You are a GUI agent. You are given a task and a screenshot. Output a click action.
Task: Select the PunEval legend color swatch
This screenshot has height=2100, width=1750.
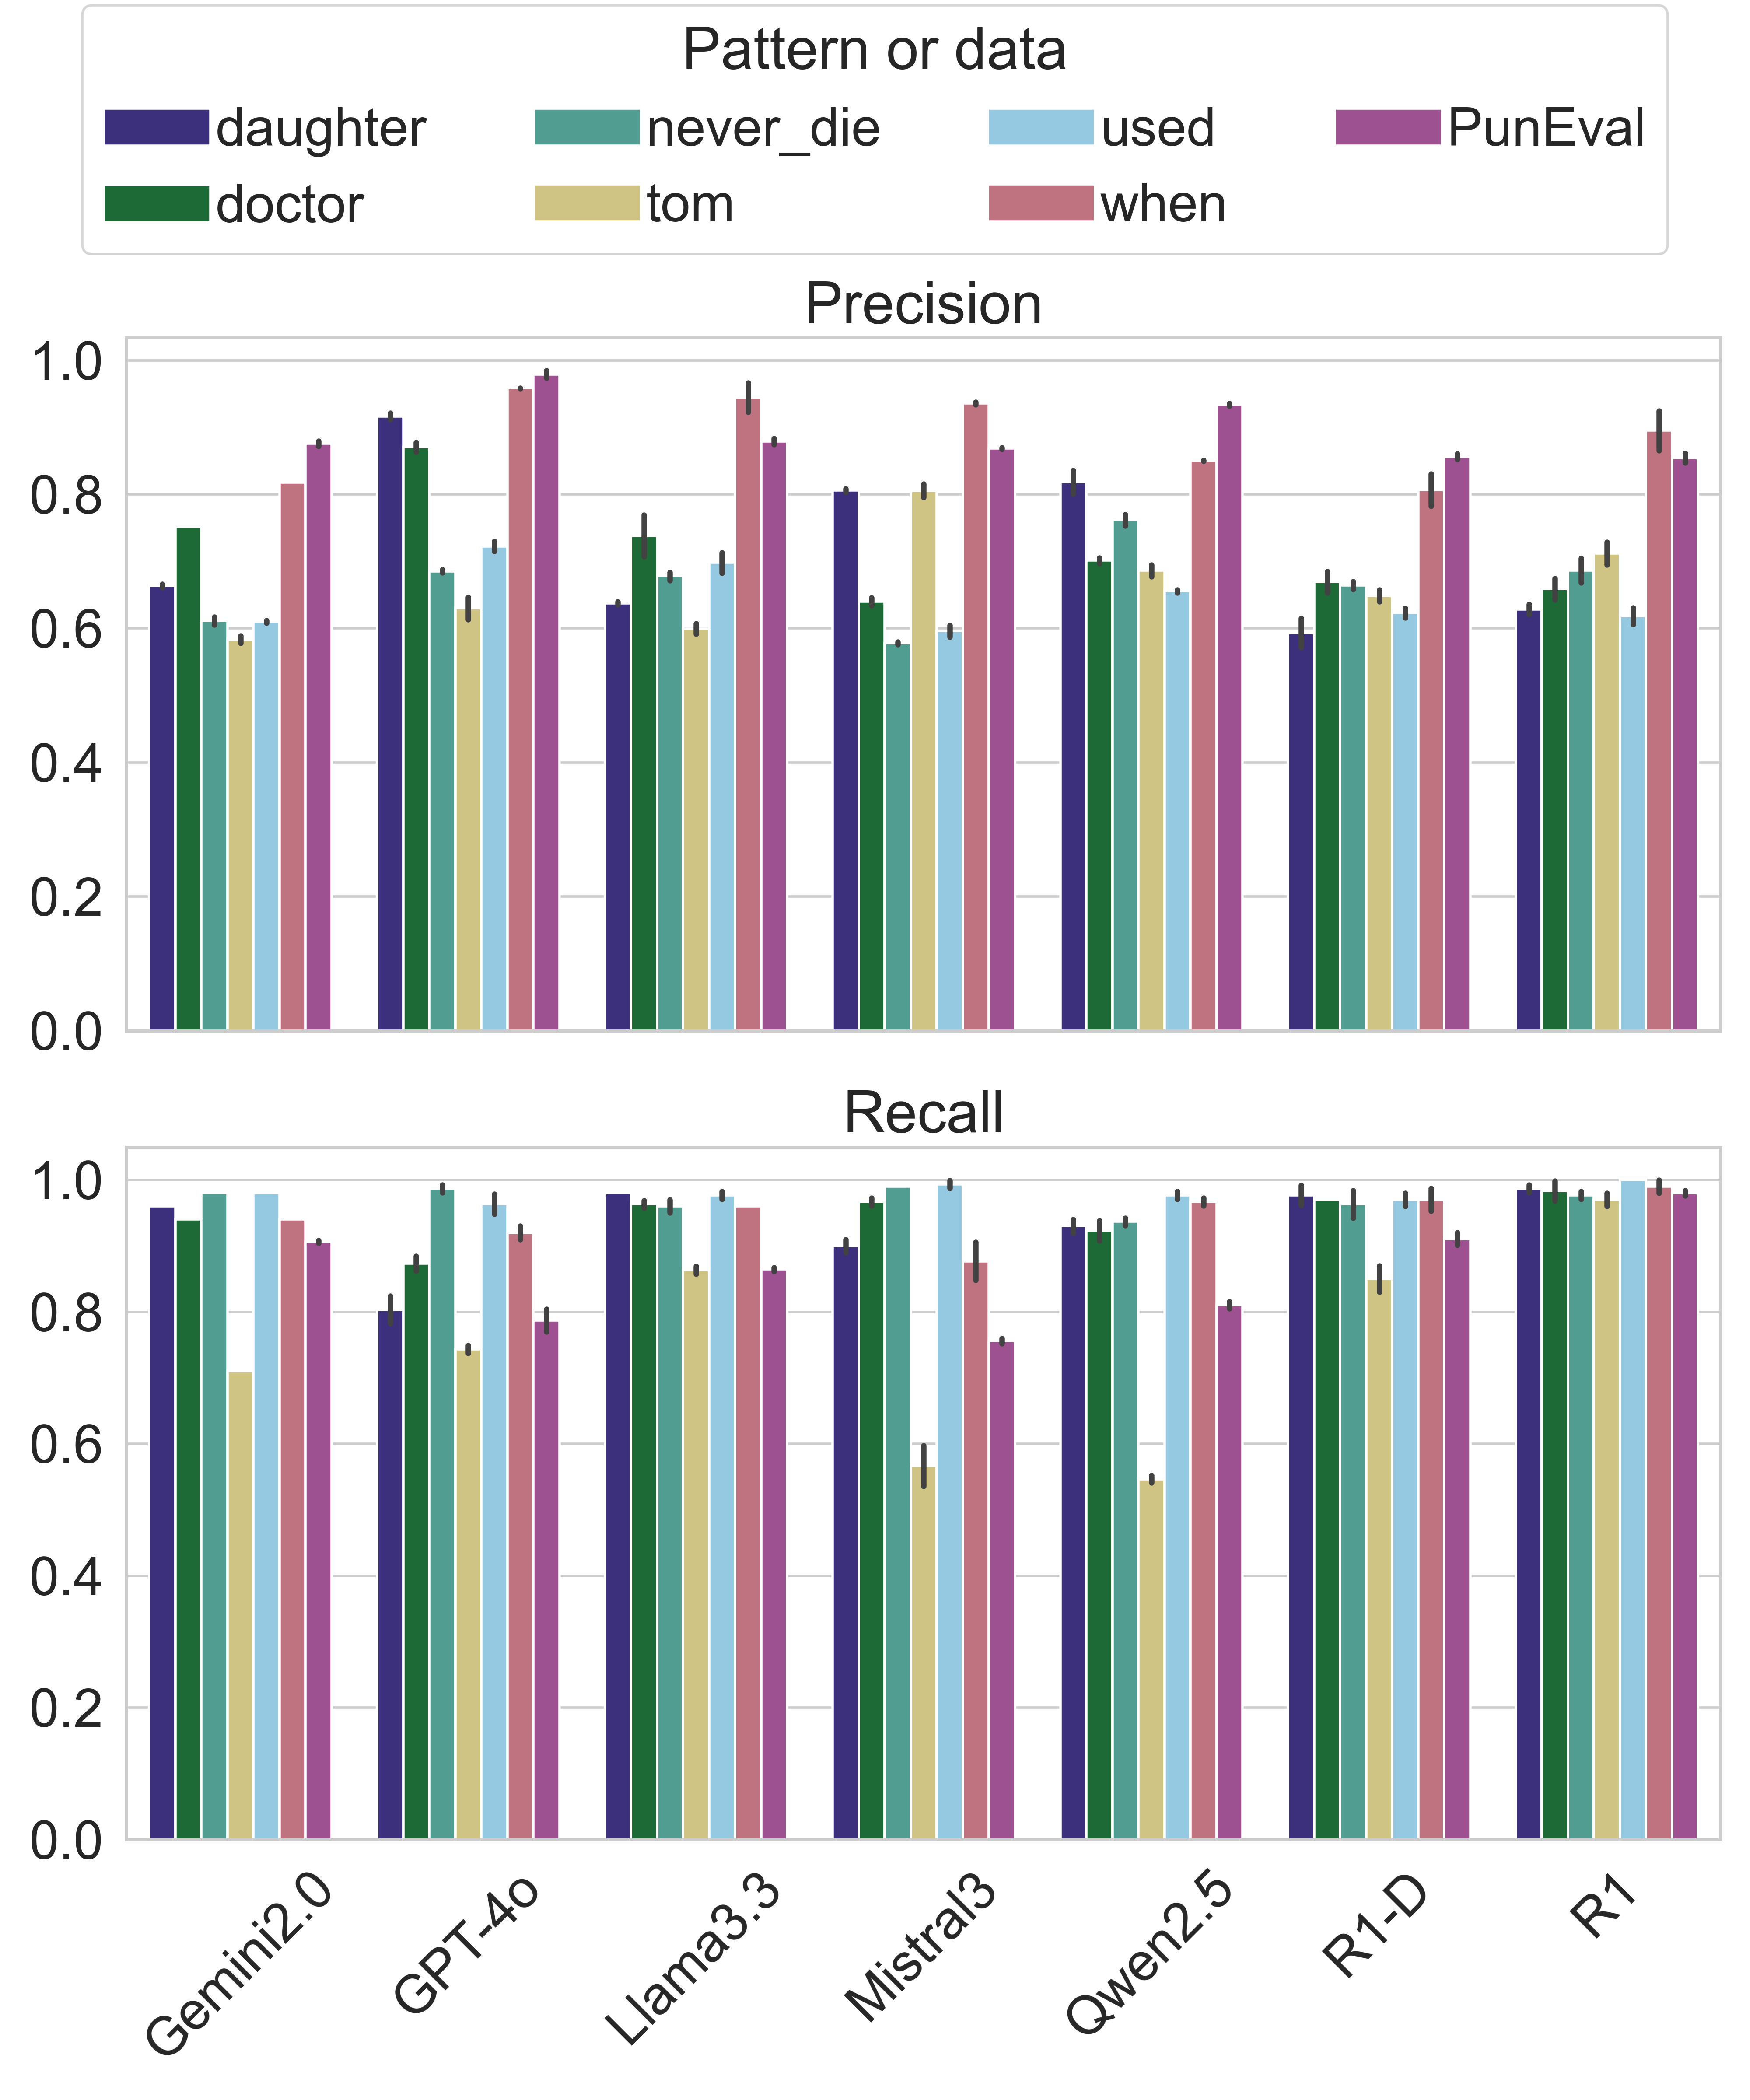[1388, 127]
